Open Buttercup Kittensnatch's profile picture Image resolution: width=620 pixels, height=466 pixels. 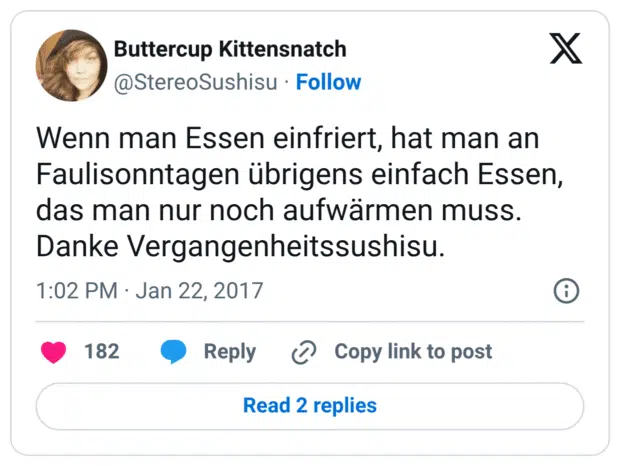[x=70, y=65]
